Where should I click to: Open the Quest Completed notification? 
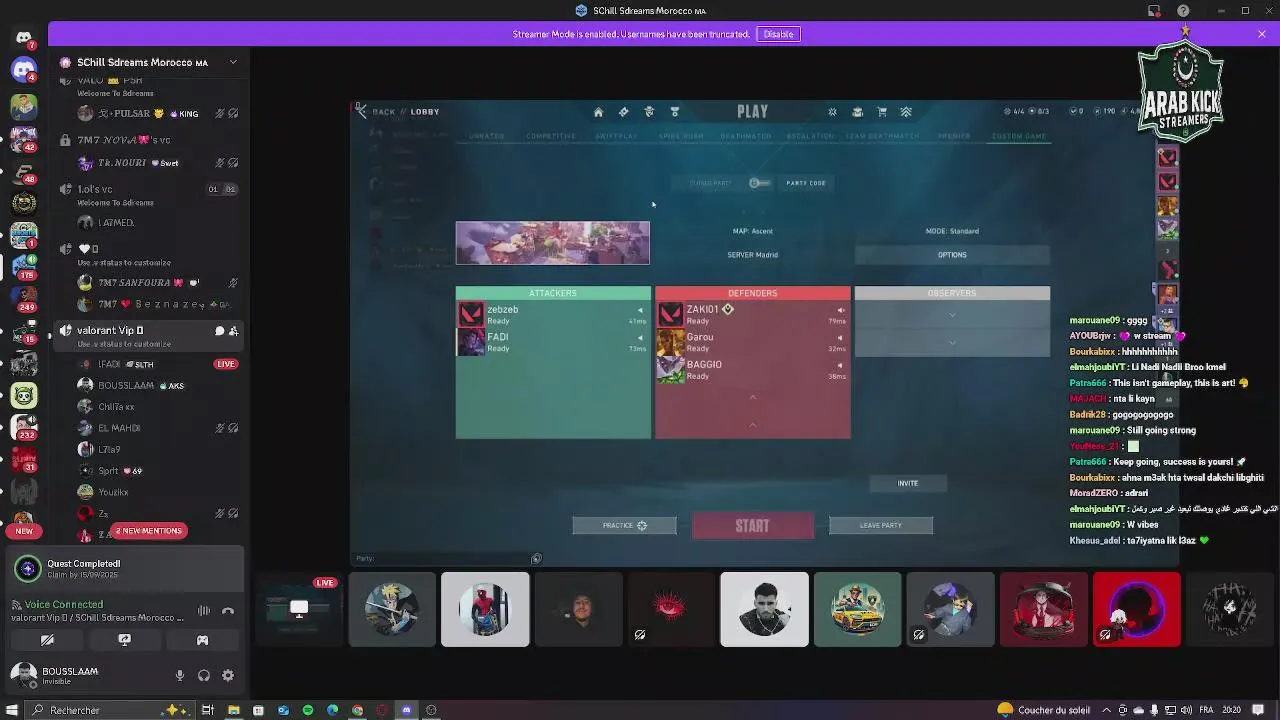tap(123, 569)
